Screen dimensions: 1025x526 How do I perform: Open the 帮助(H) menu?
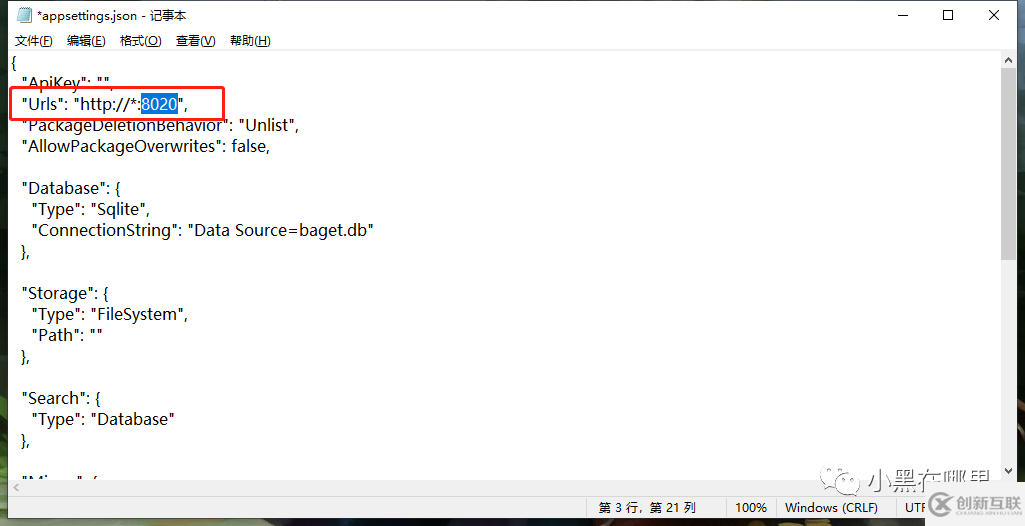point(250,41)
